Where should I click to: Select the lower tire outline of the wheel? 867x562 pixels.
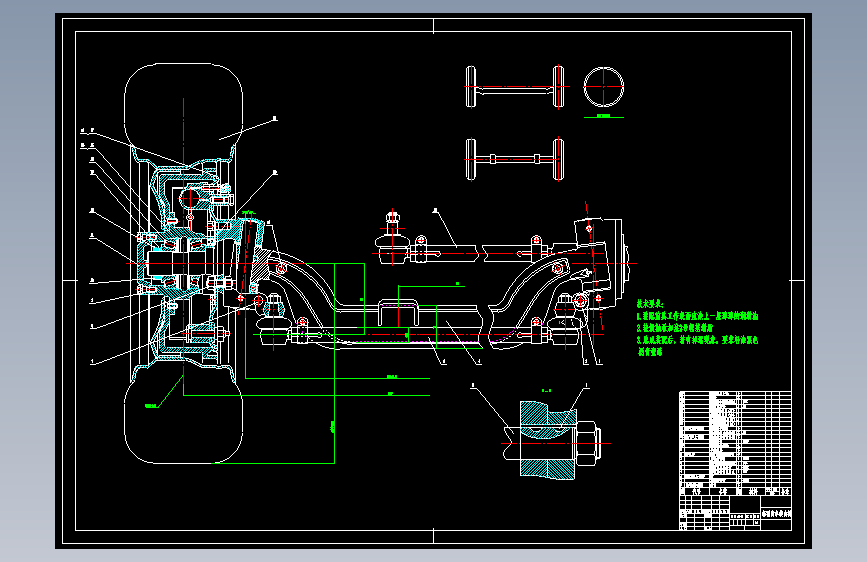pos(184,415)
